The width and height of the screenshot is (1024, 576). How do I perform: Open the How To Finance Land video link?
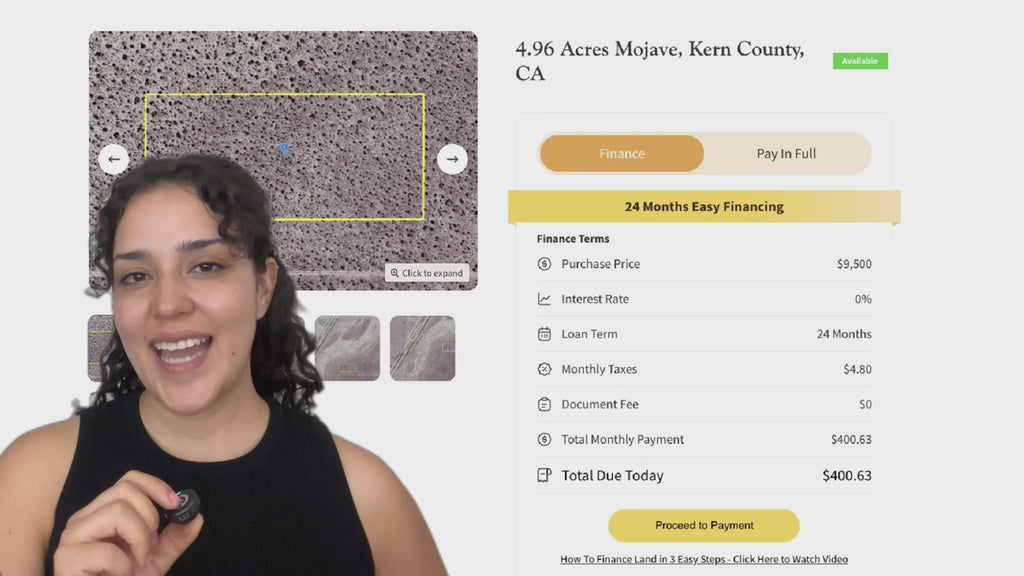pyautogui.click(x=704, y=559)
